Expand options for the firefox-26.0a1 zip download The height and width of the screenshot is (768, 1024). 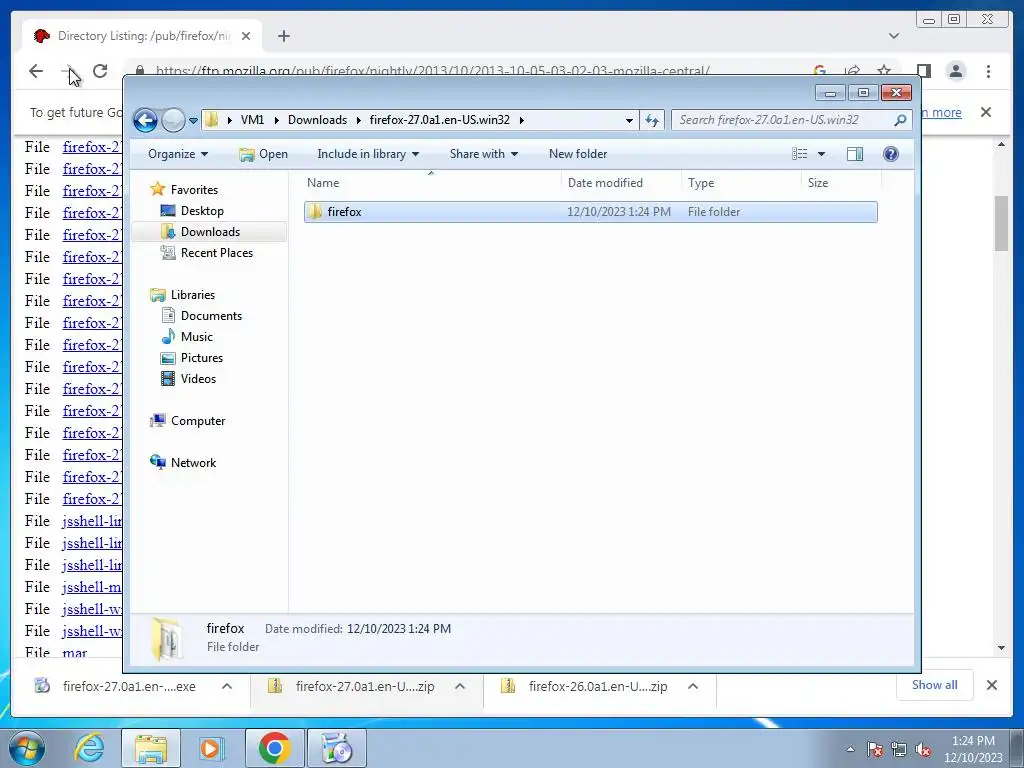tap(693, 686)
